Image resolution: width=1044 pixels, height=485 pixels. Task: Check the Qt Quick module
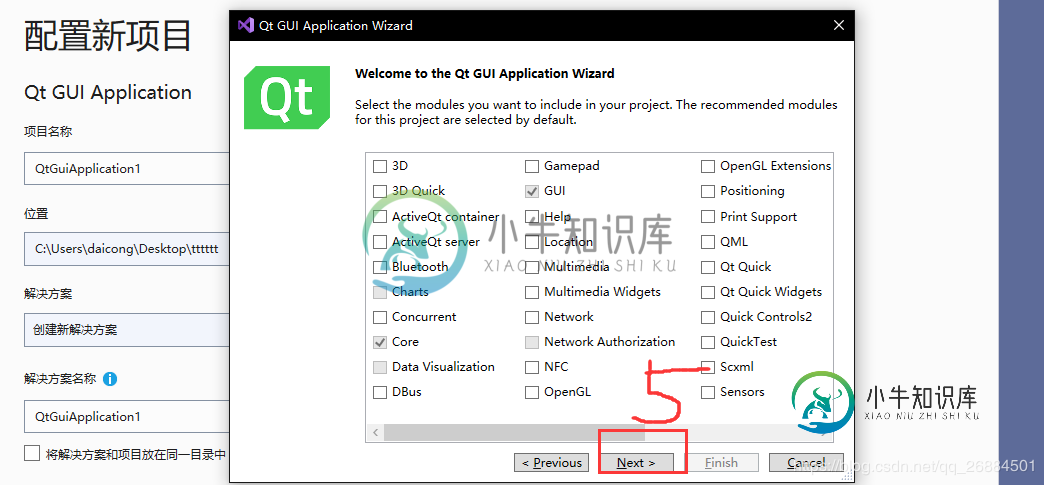coord(708,267)
